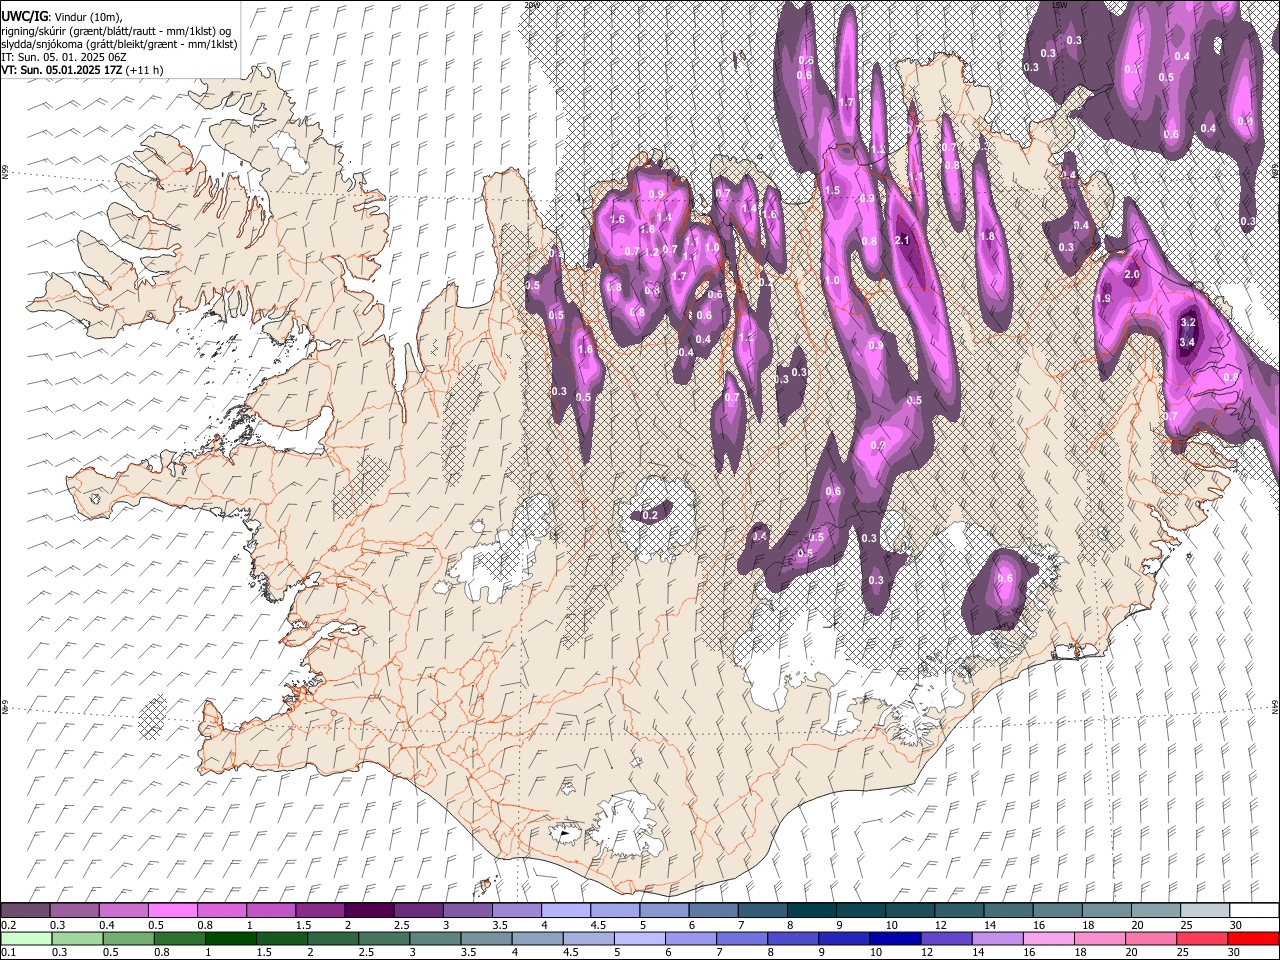Click the '30' label in the lower legend row
1280x960 pixels.
1236,952
